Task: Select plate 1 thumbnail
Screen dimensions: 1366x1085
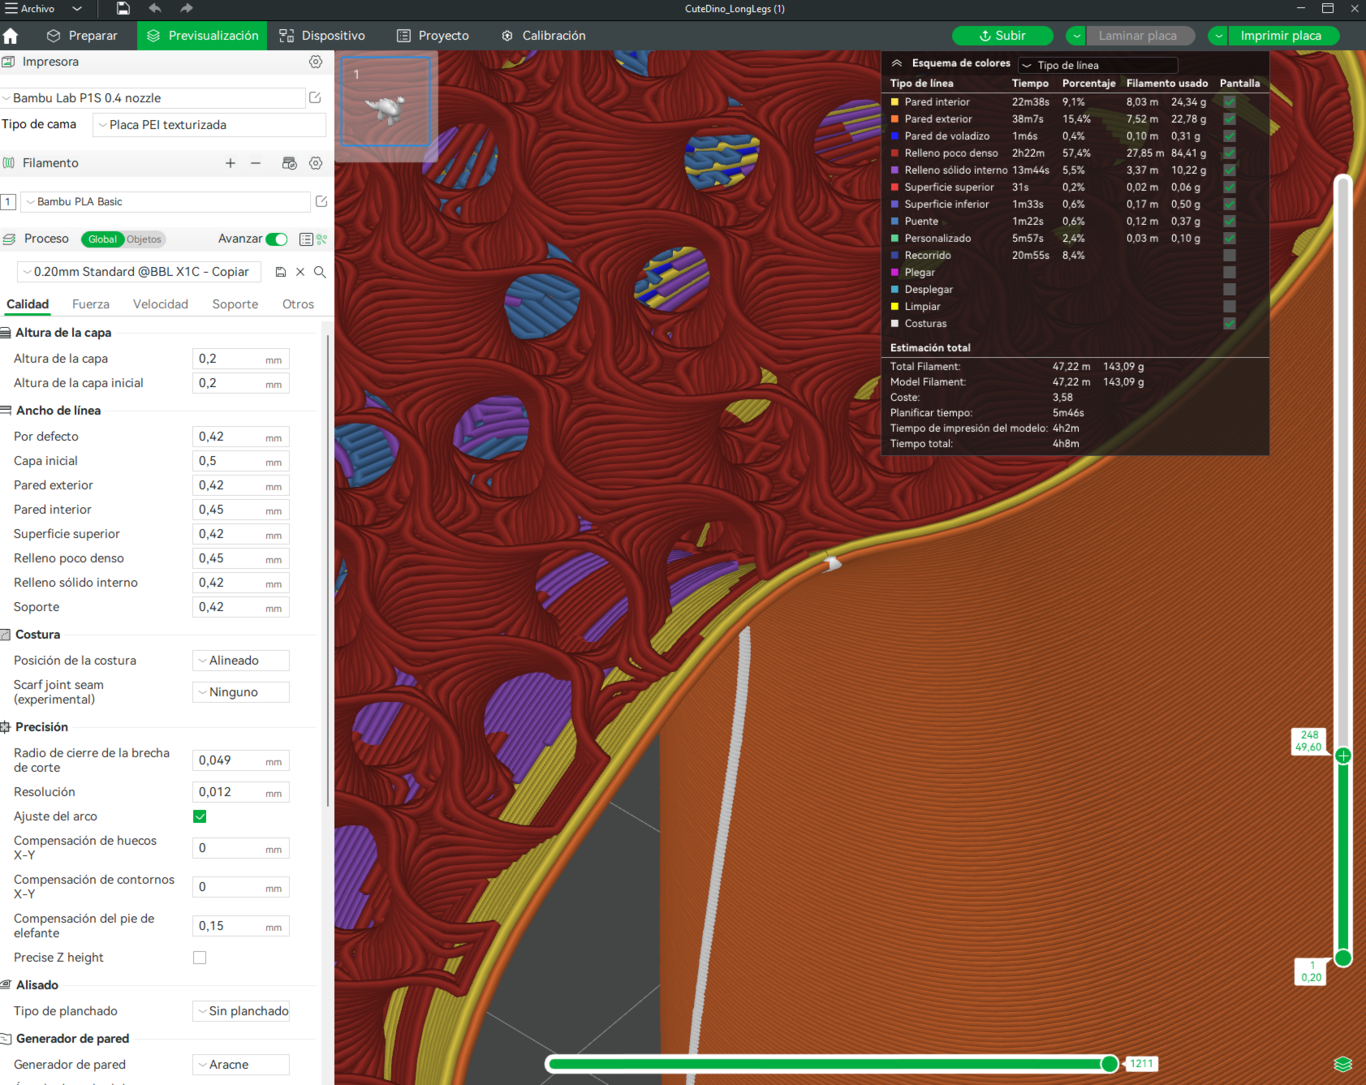Action: [386, 102]
